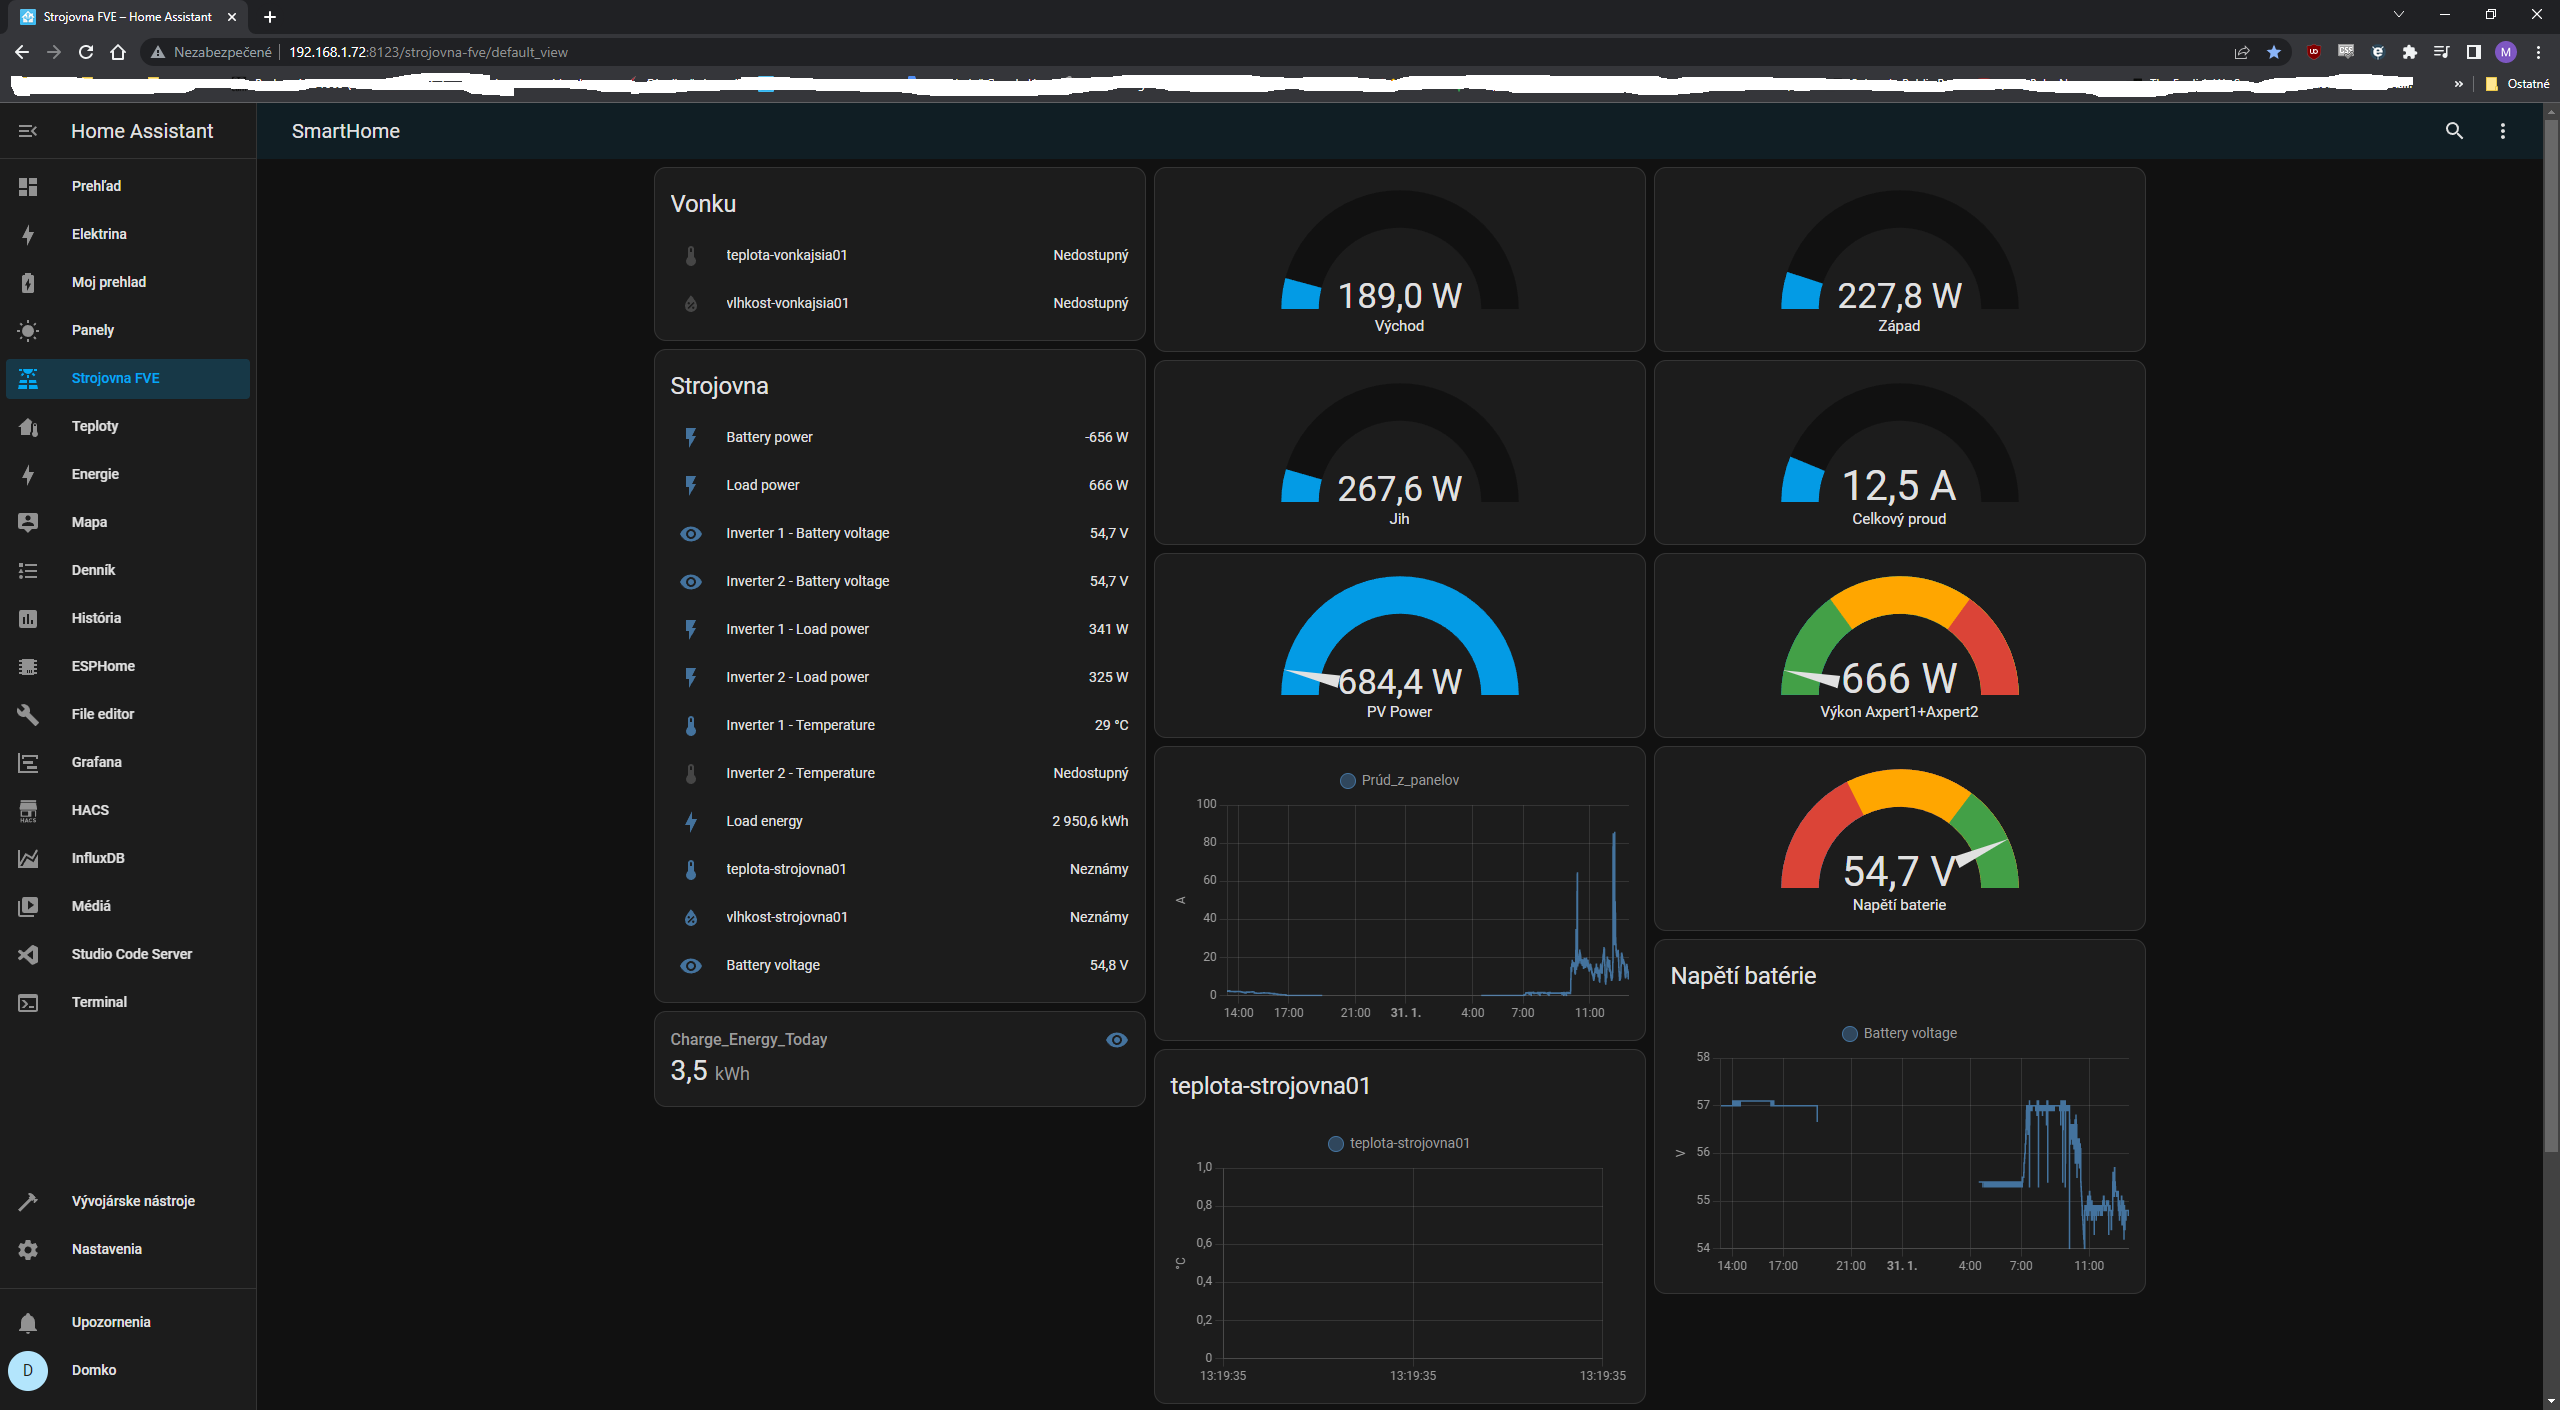Select the Strojovna FVE sidebar item
Screen dimensions: 2560x1410
(128, 378)
